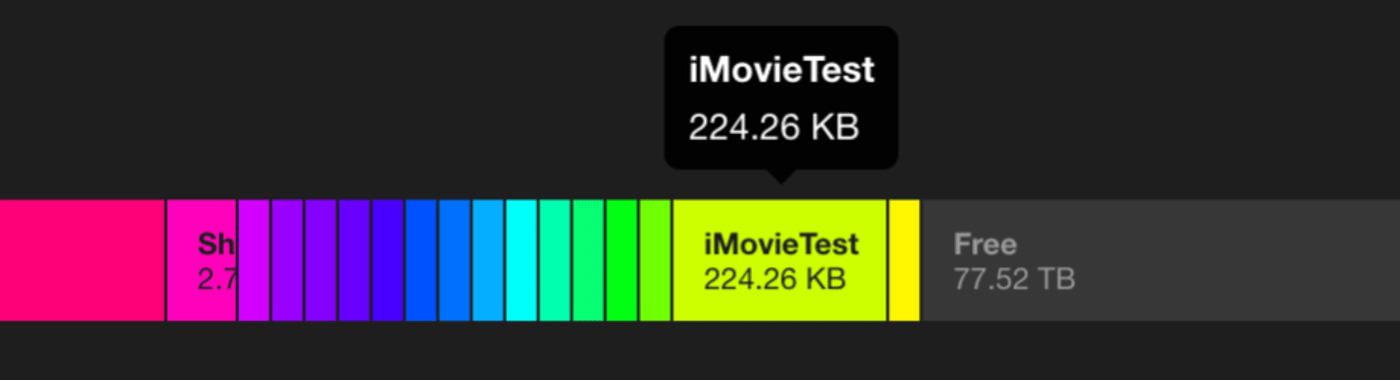Screen dimensions: 1400x380
Task: Click the magenta segment labeled 'Sh'
Action: click(x=202, y=260)
